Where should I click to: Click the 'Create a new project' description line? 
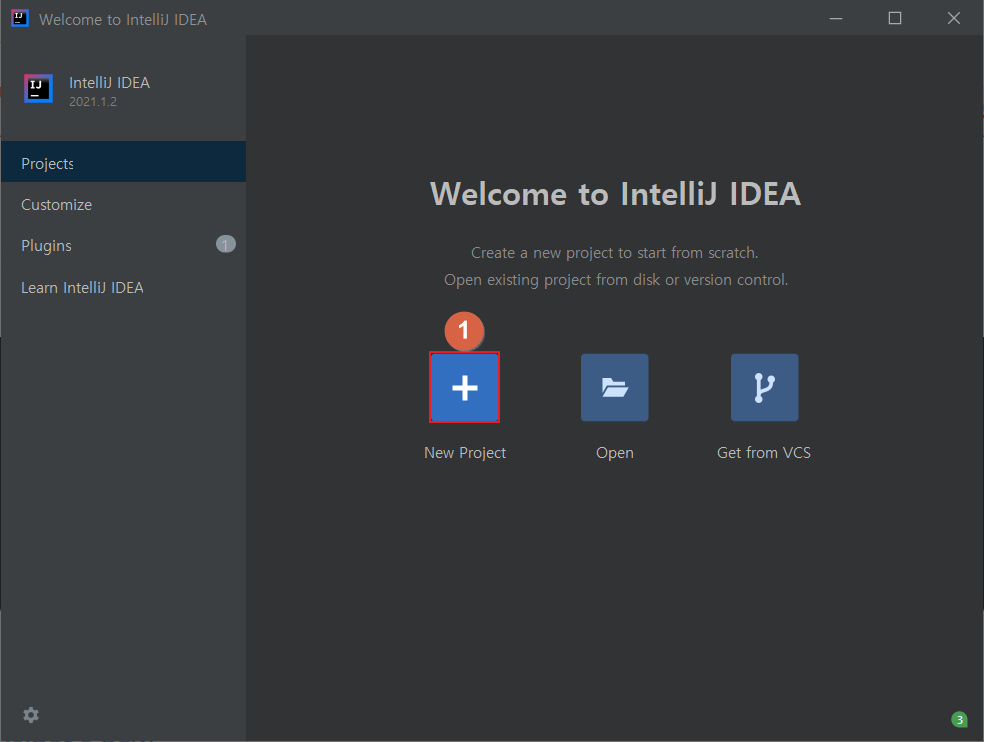tap(614, 253)
